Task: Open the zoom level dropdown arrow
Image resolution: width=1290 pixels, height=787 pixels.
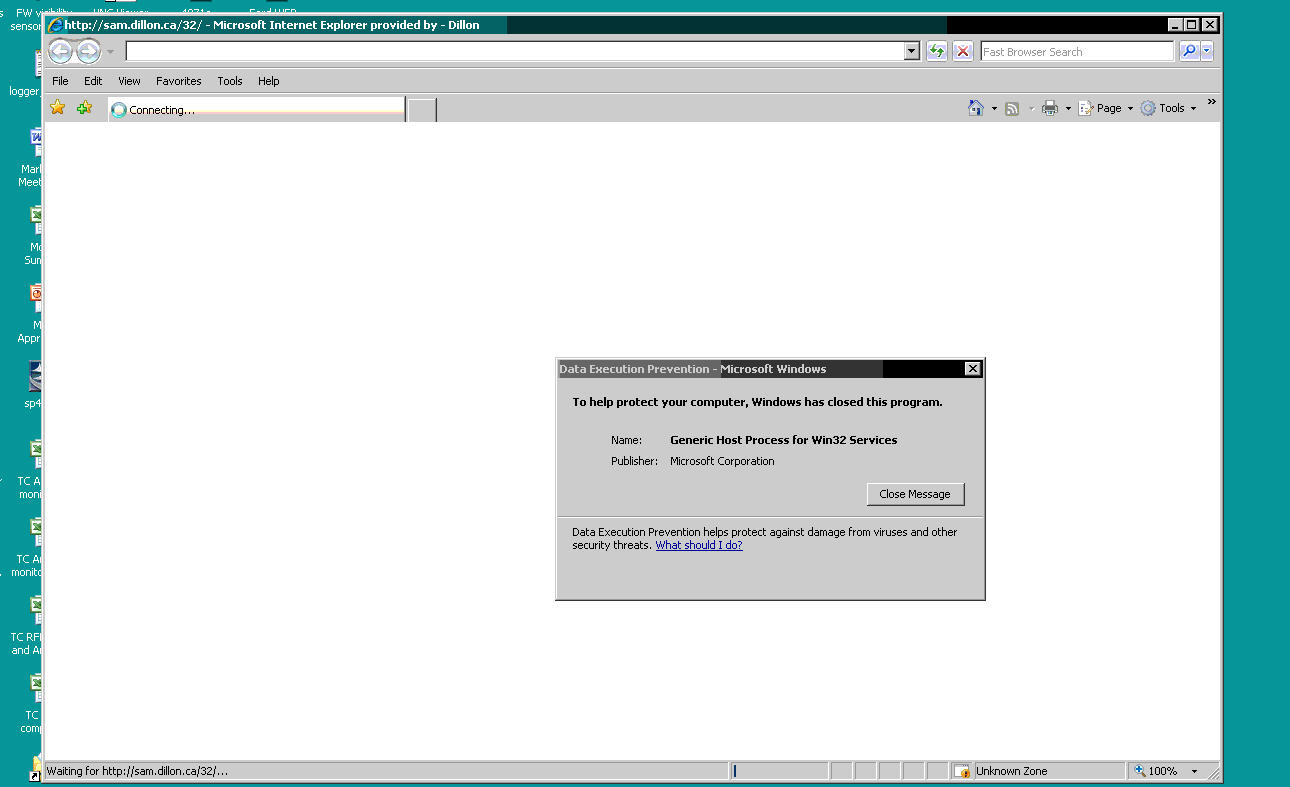Action: click(1196, 770)
